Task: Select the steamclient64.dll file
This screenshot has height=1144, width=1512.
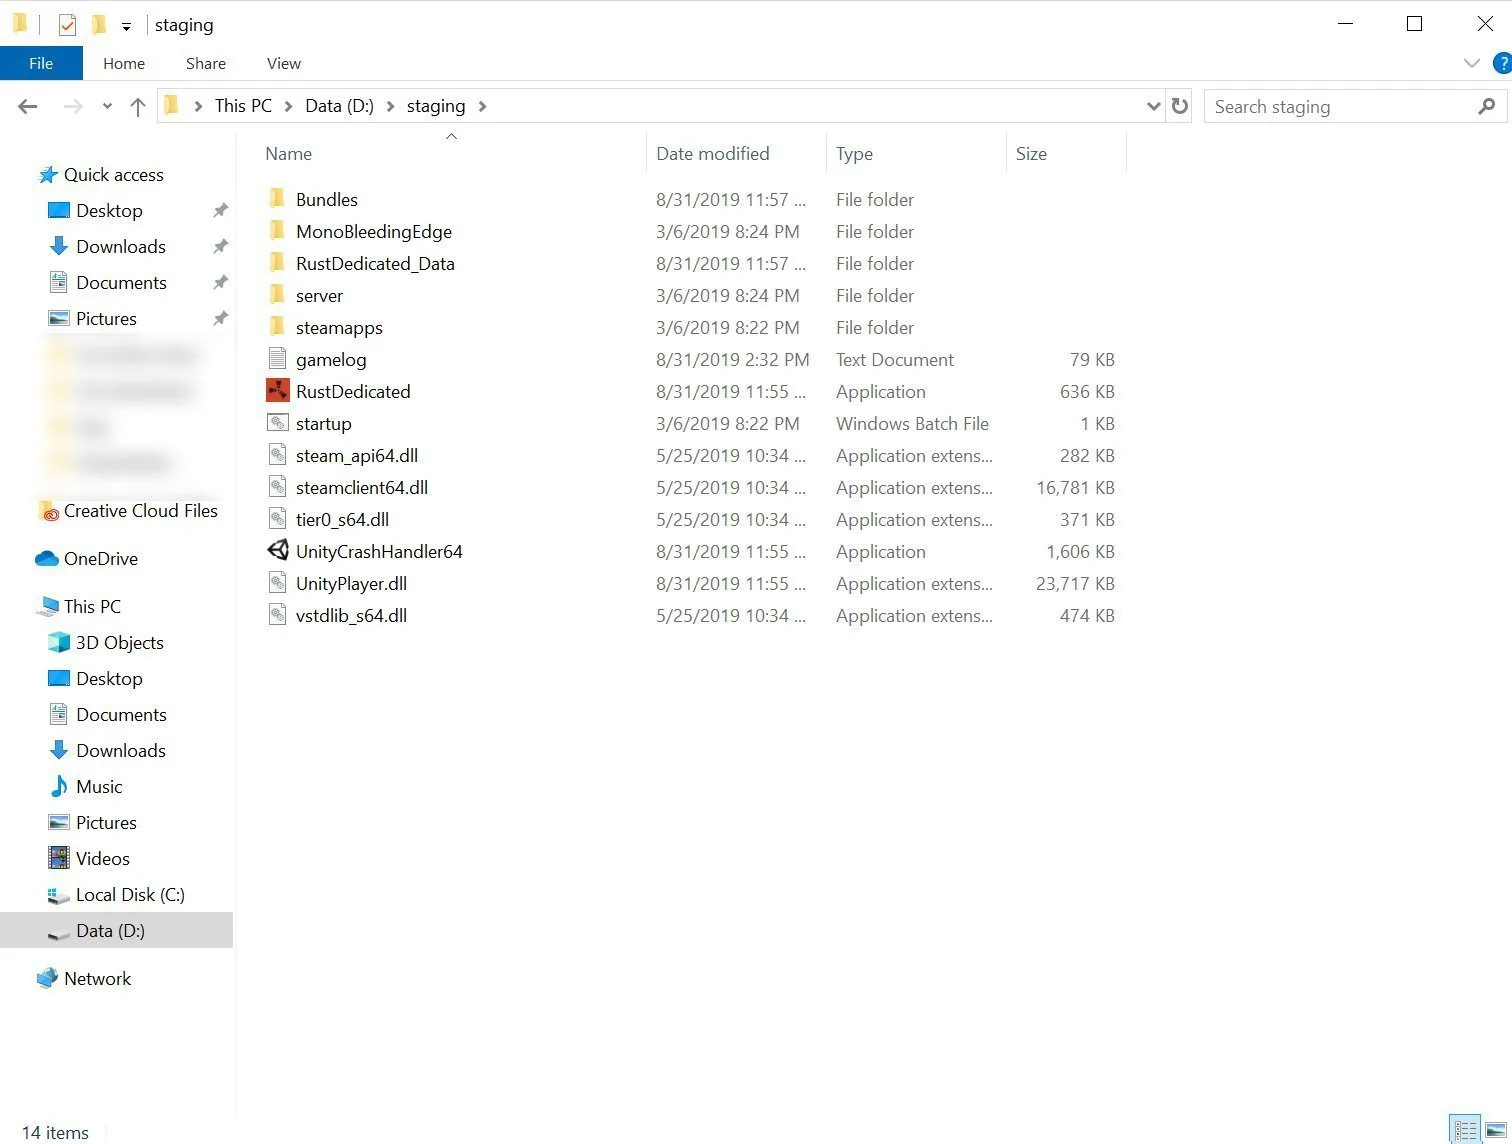Action: 362,487
